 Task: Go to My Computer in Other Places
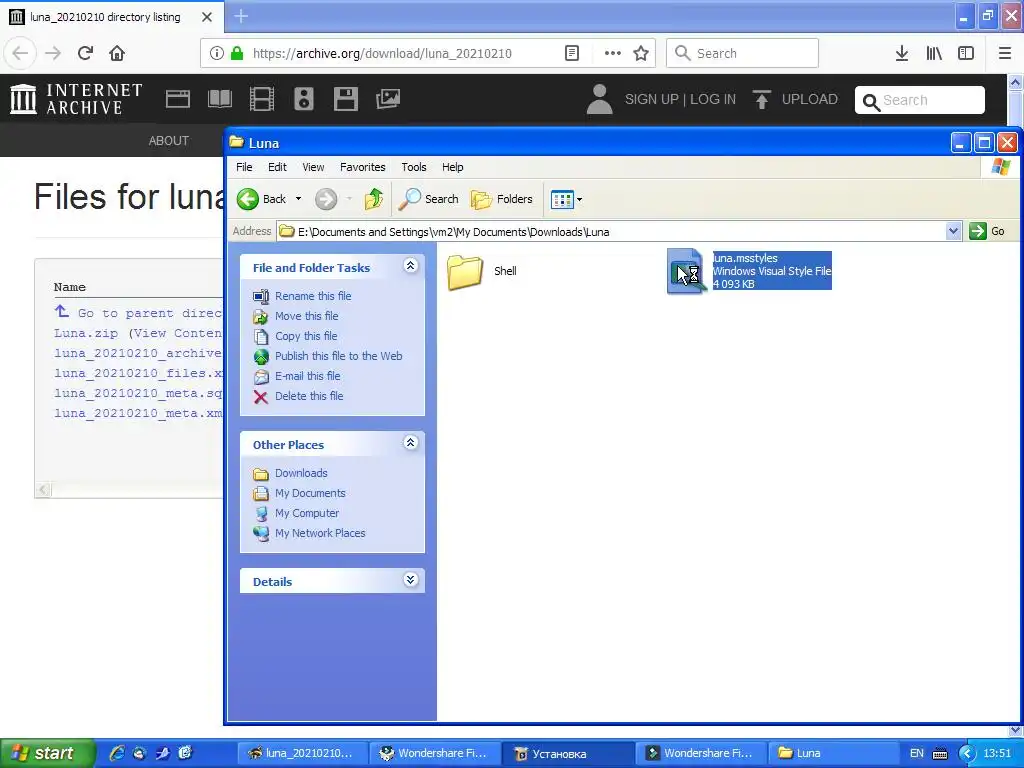point(307,513)
